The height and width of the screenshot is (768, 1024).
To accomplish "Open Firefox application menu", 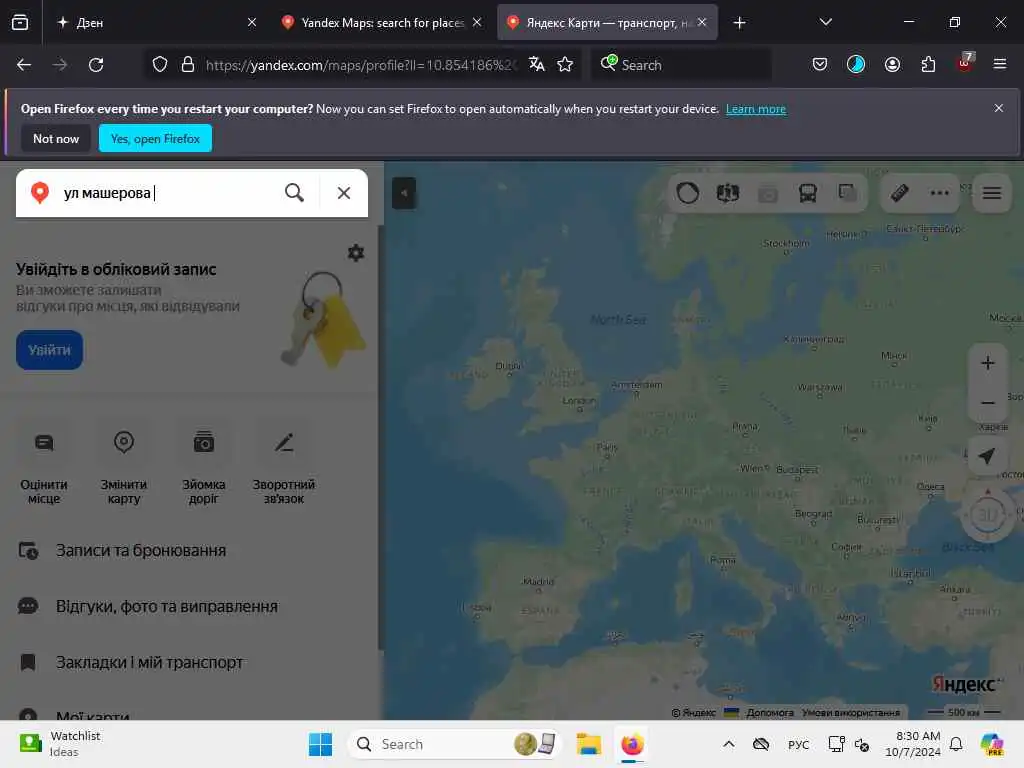I will tap(1000, 64).
